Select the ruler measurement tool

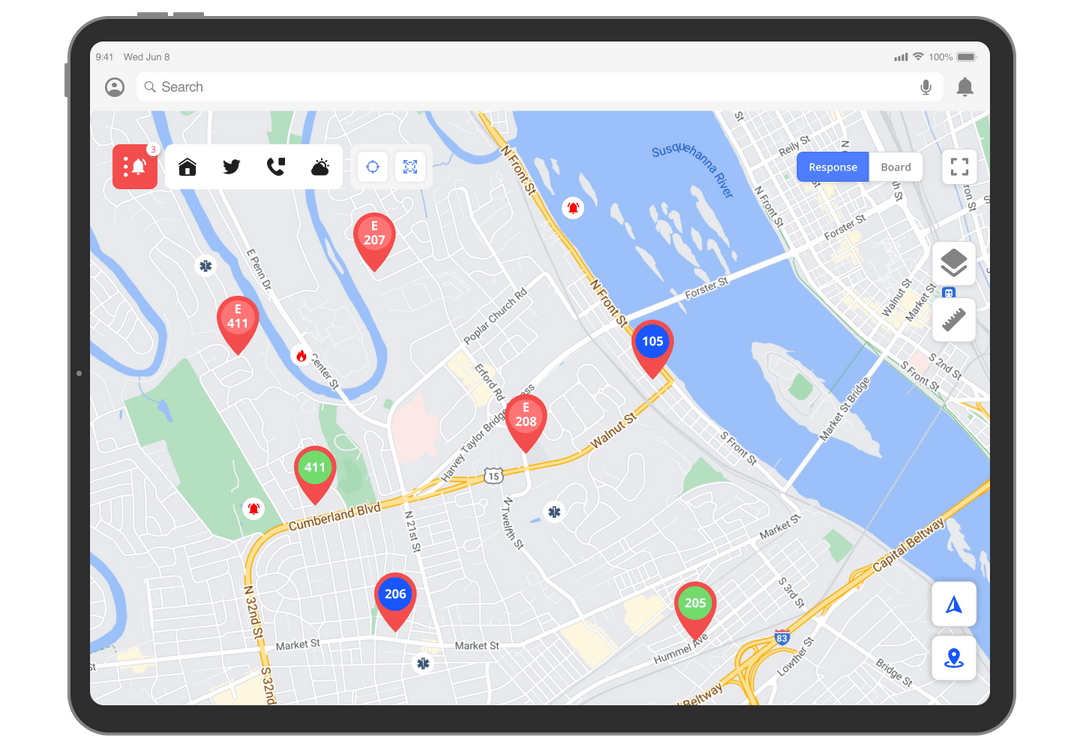click(953, 320)
